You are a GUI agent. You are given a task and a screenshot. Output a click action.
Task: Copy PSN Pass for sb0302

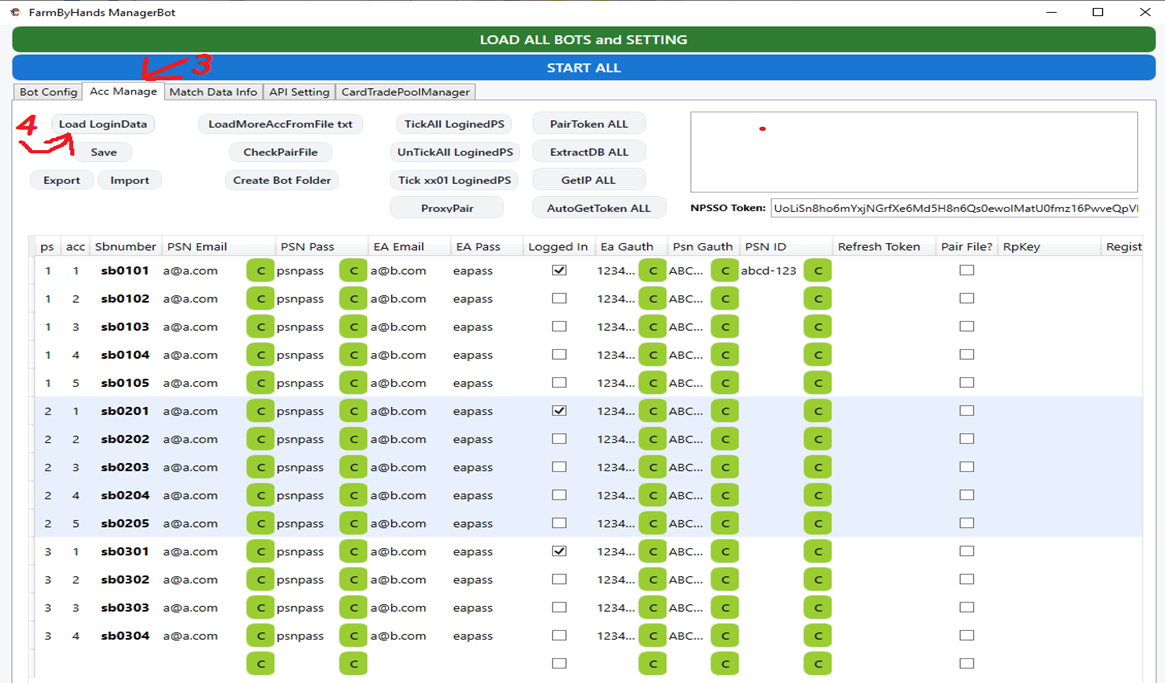(353, 580)
